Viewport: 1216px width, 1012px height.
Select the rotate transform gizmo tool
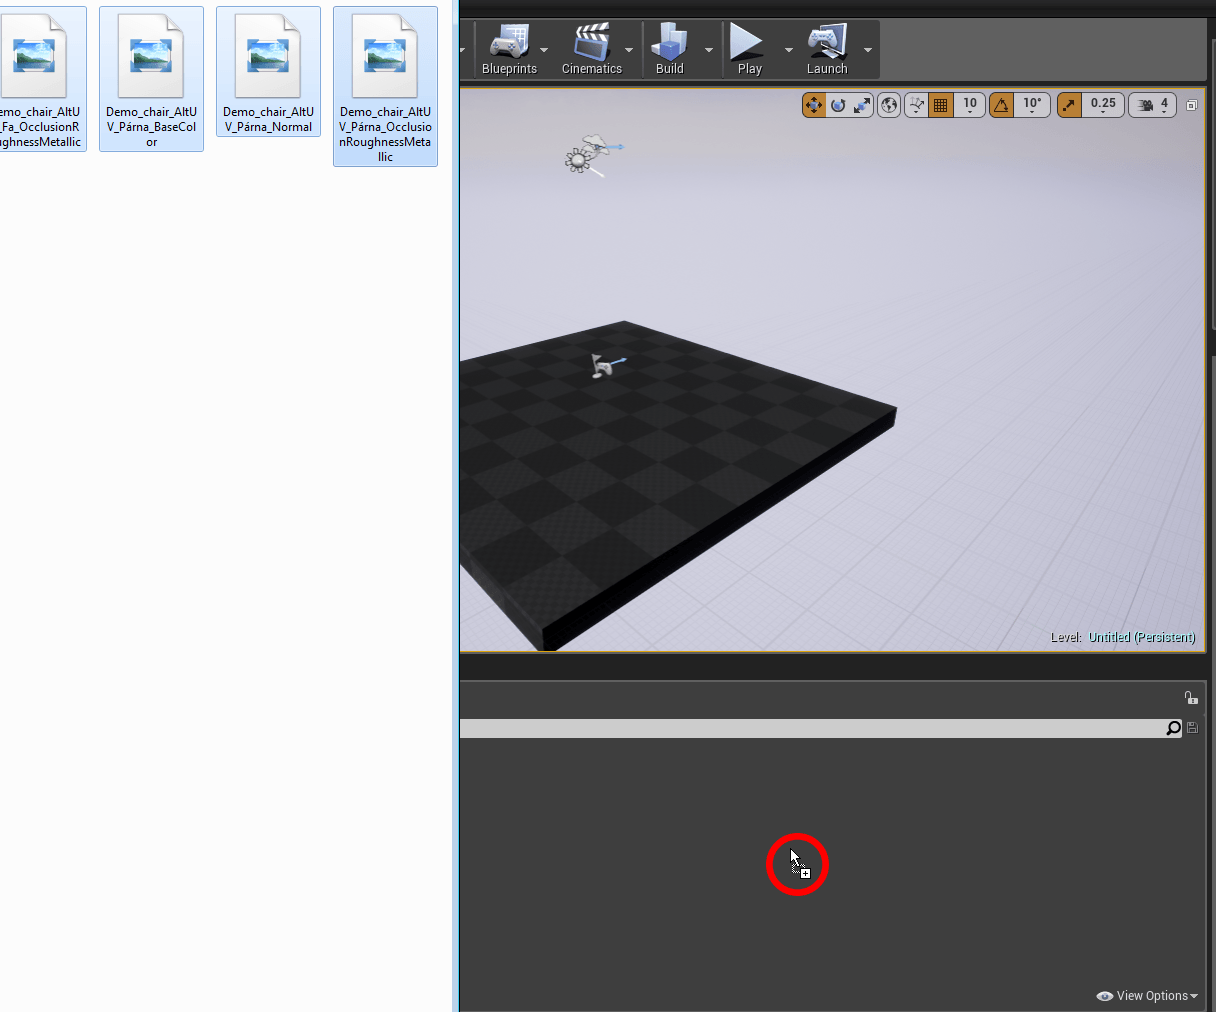pos(838,105)
